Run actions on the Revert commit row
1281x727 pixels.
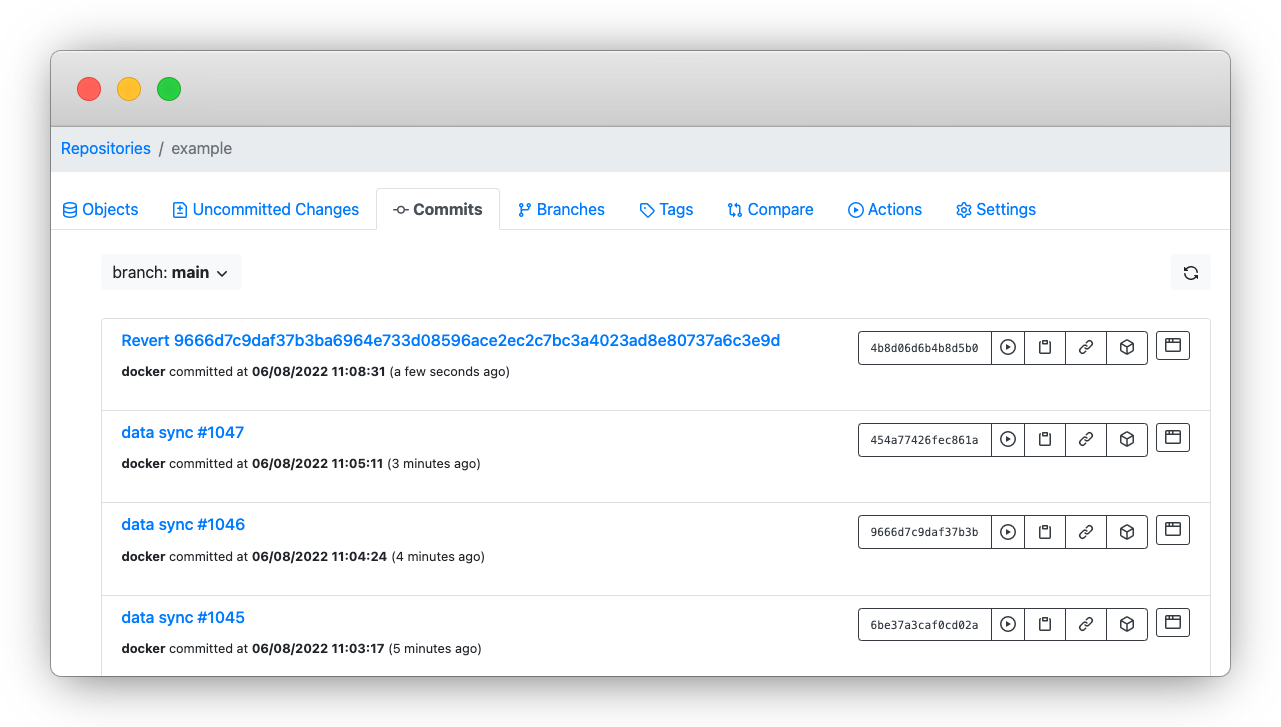click(x=1008, y=347)
